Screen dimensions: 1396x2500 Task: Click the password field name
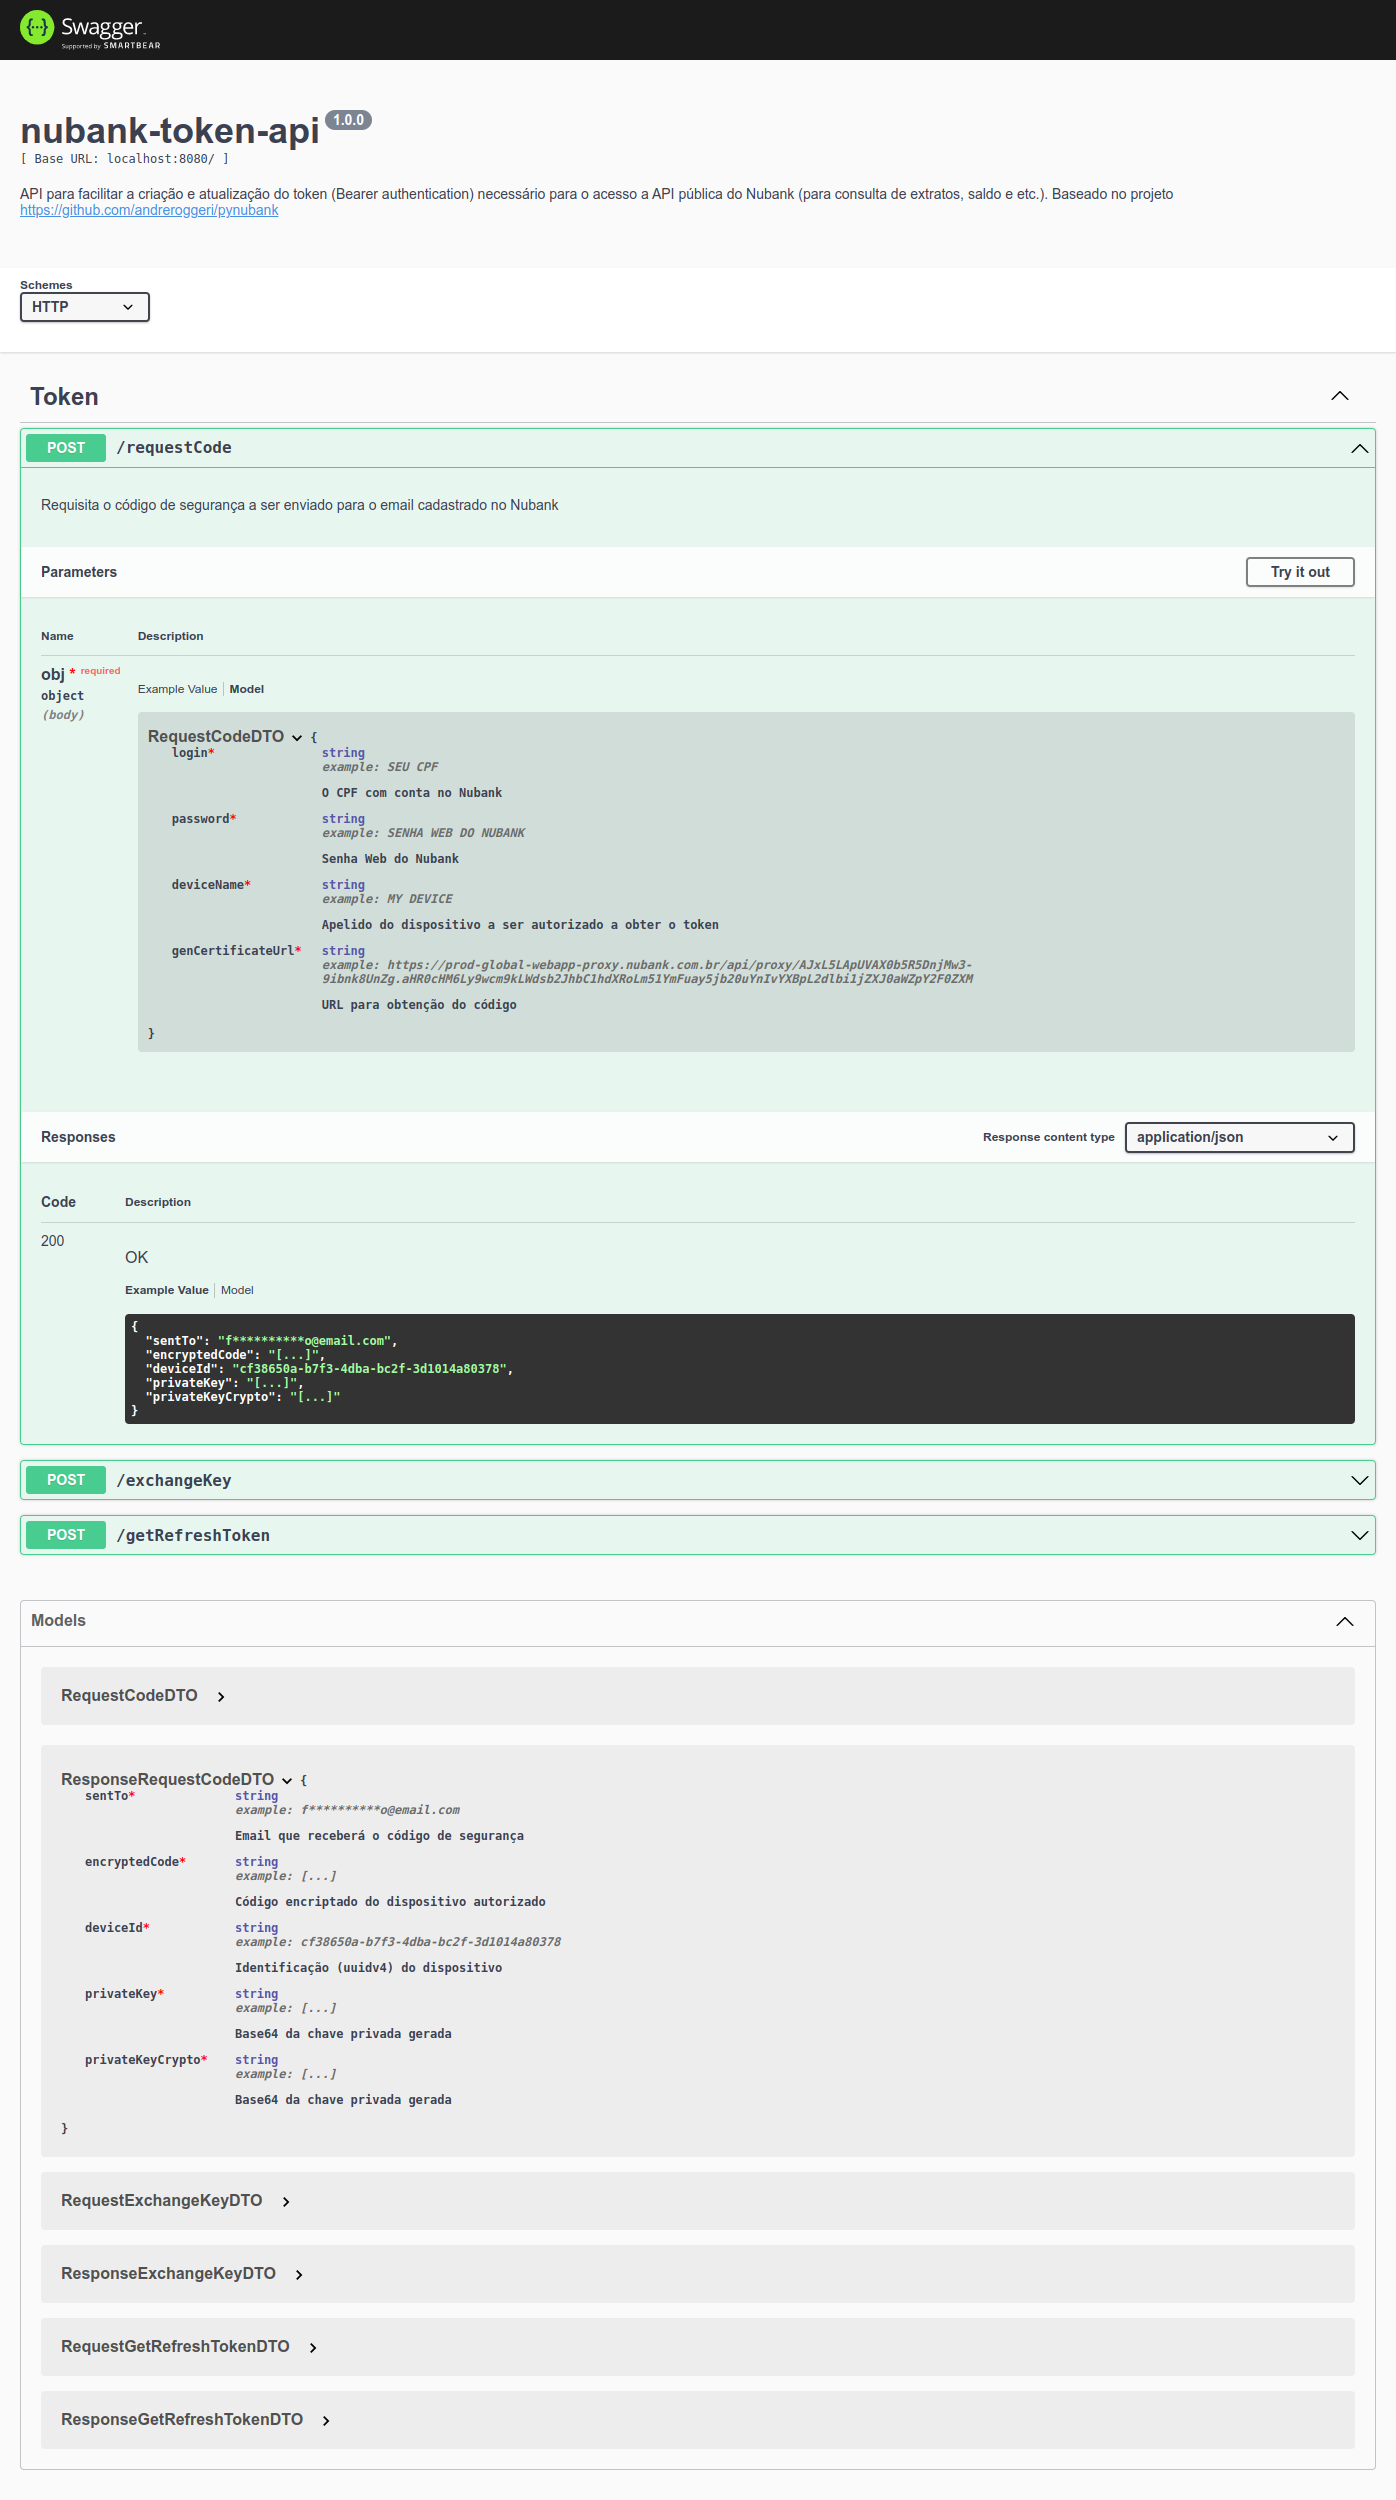(204, 819)
